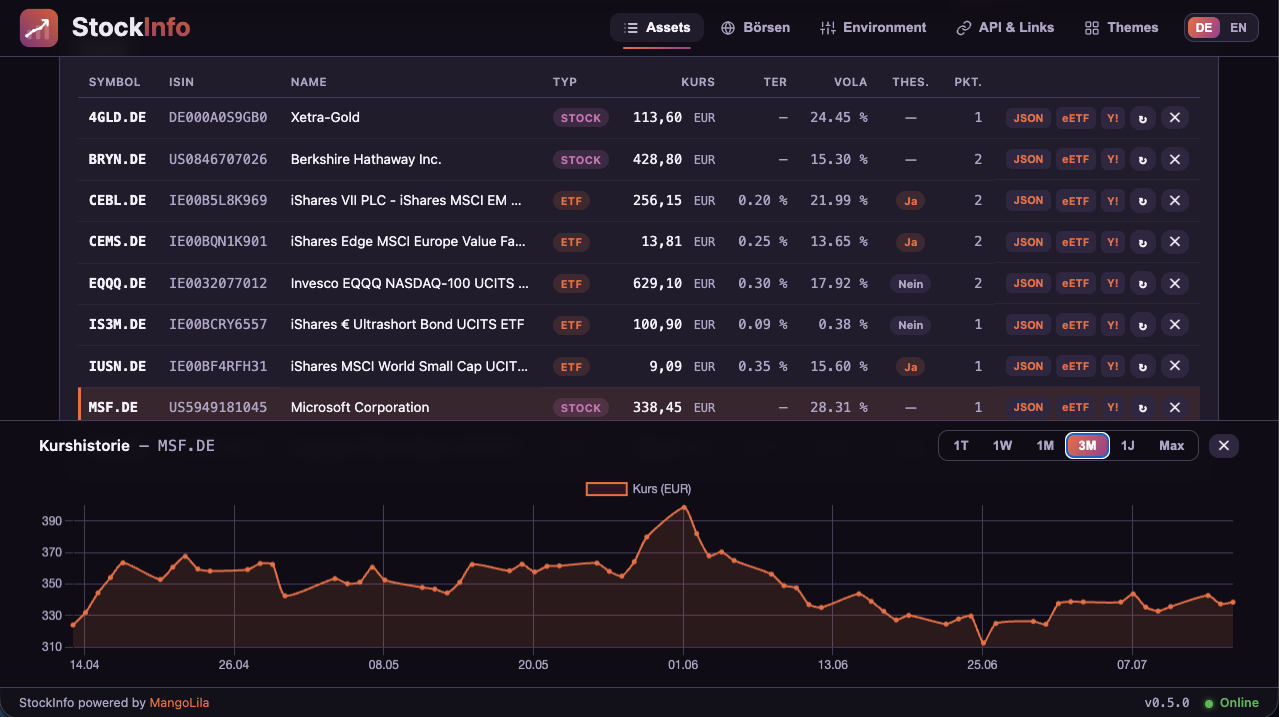Select 1T chart range
This screenshot has height=717, width=1279.
coord(961,445)
